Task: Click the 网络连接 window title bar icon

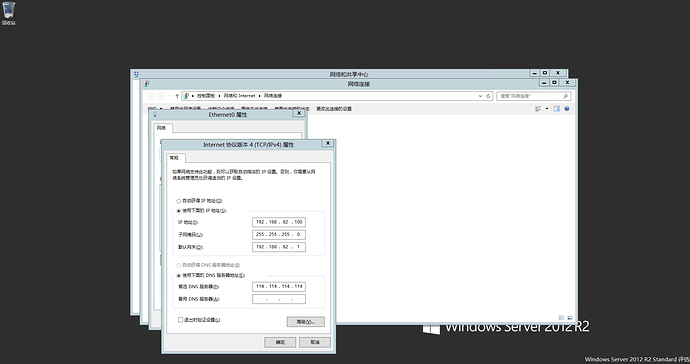Action: pyautogui.click(x=146, y=84)
